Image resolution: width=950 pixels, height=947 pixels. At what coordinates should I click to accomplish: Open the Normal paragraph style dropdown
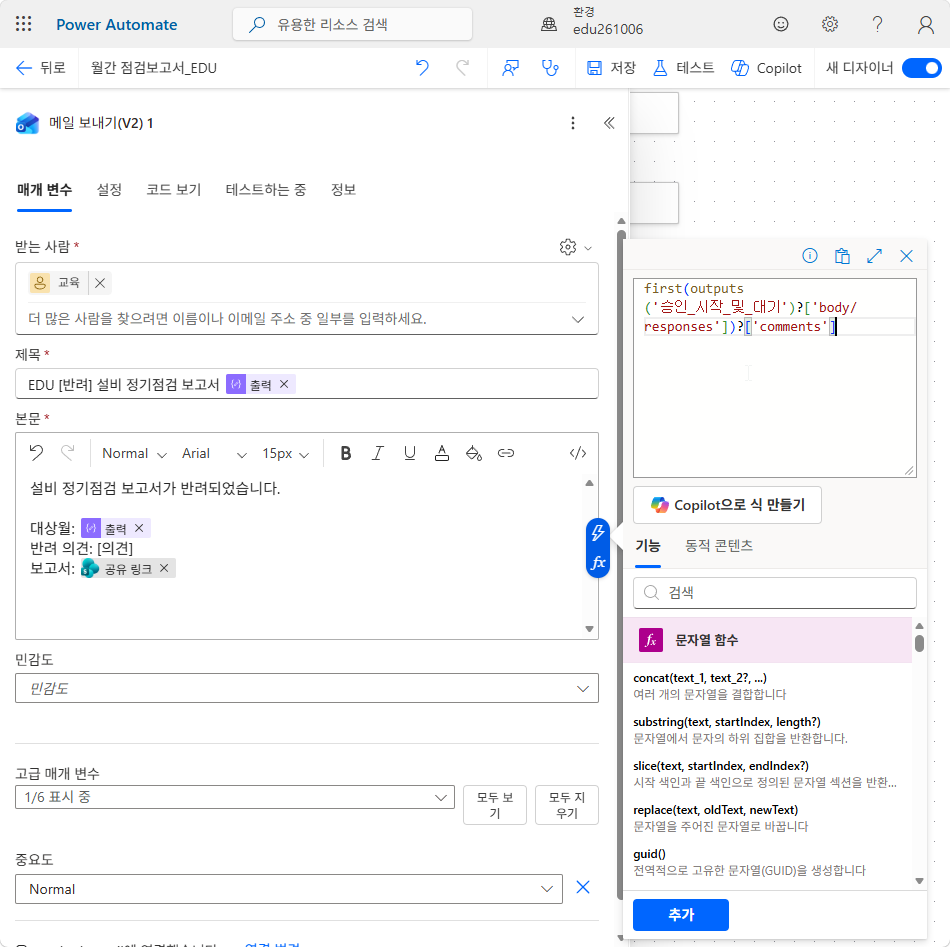(135, 453)
